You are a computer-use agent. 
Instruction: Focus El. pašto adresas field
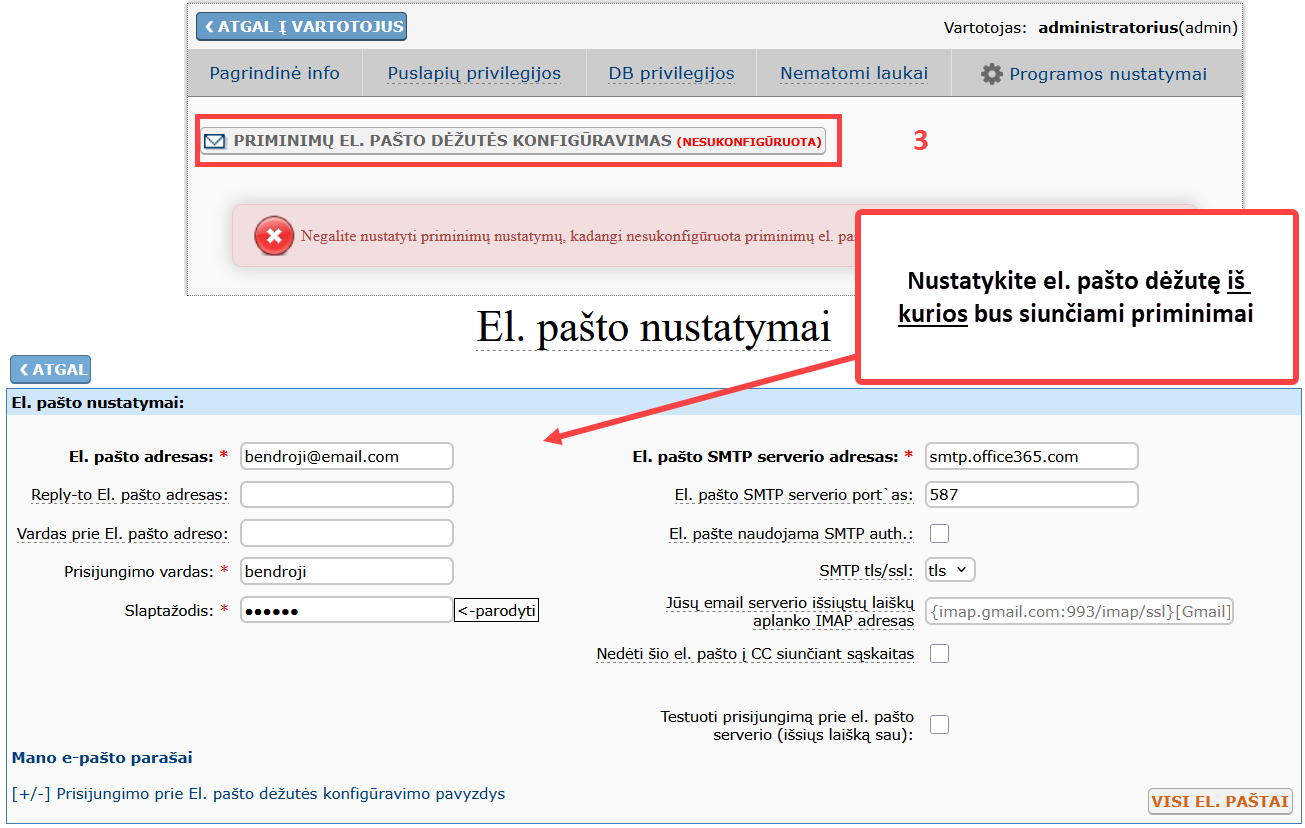click(x=346, y=456)
